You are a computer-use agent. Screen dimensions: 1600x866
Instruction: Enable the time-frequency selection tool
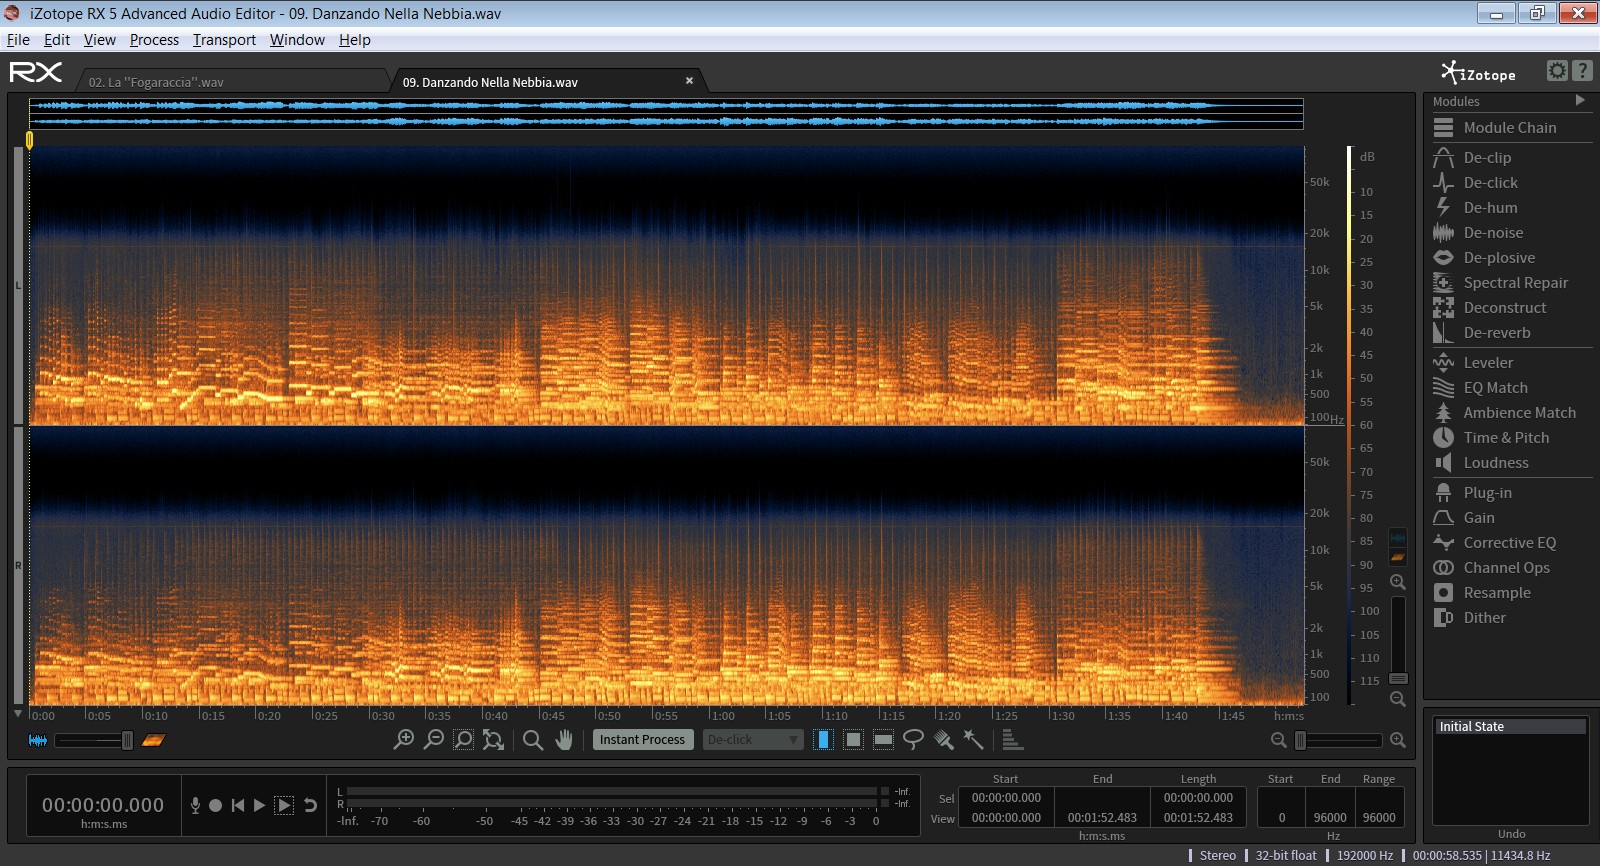tap(853, 740)
